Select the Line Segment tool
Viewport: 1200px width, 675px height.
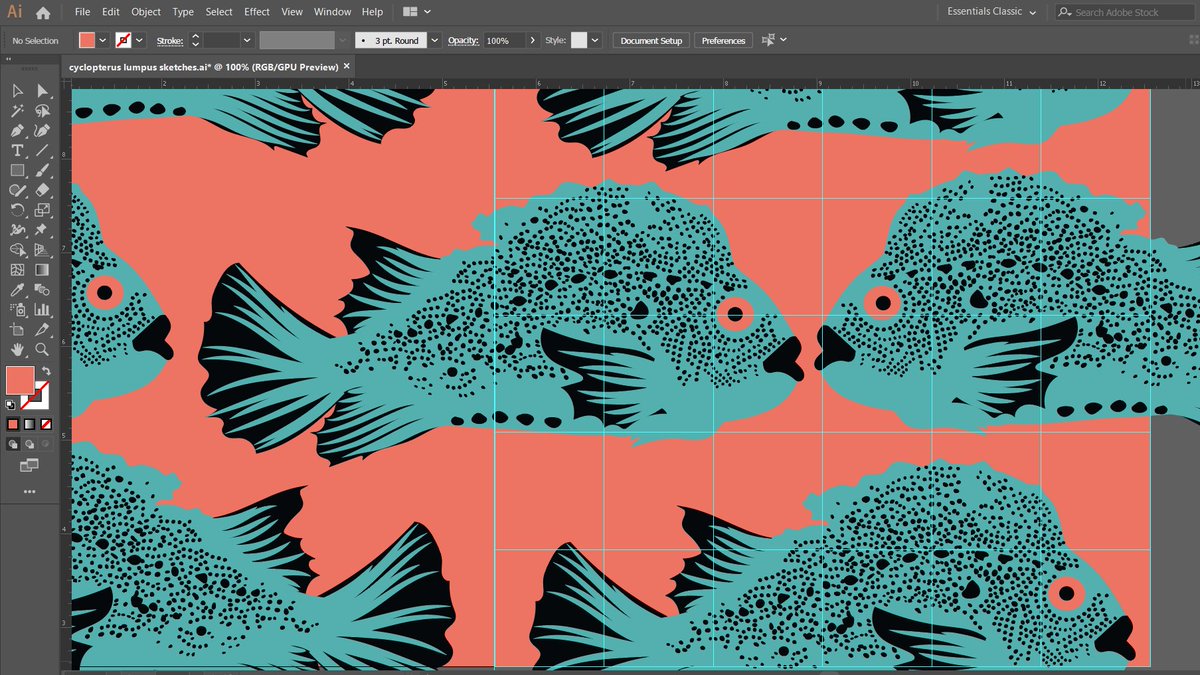click(42, 151)
